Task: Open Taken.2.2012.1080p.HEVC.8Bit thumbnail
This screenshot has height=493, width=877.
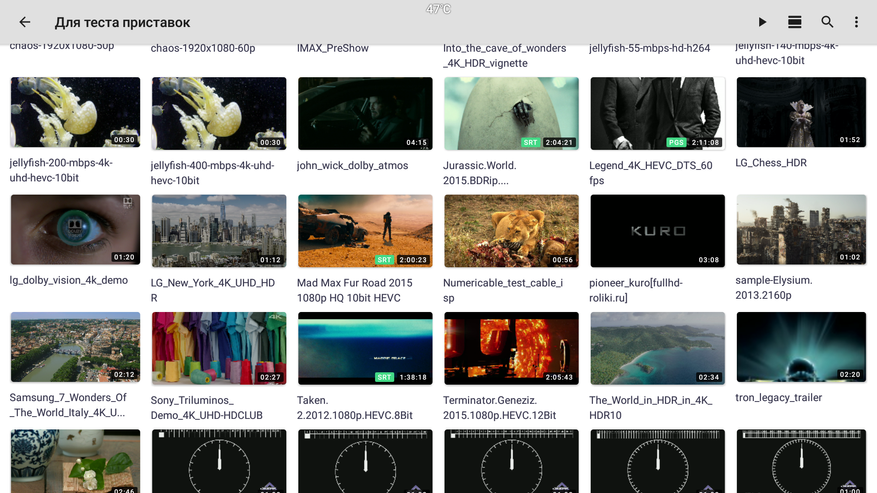Action: point(365,349)
